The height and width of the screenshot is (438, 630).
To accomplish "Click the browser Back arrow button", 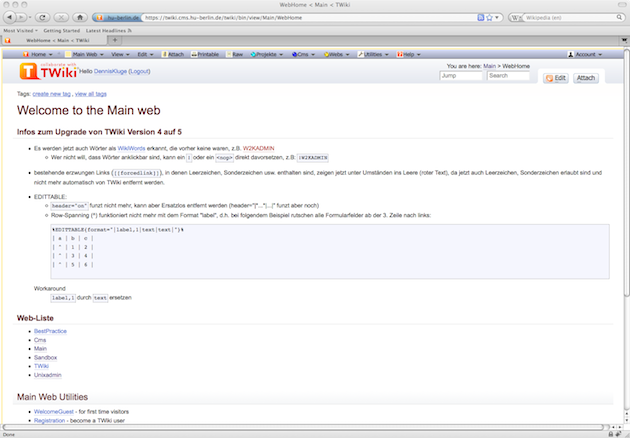I will click(10, 17).
